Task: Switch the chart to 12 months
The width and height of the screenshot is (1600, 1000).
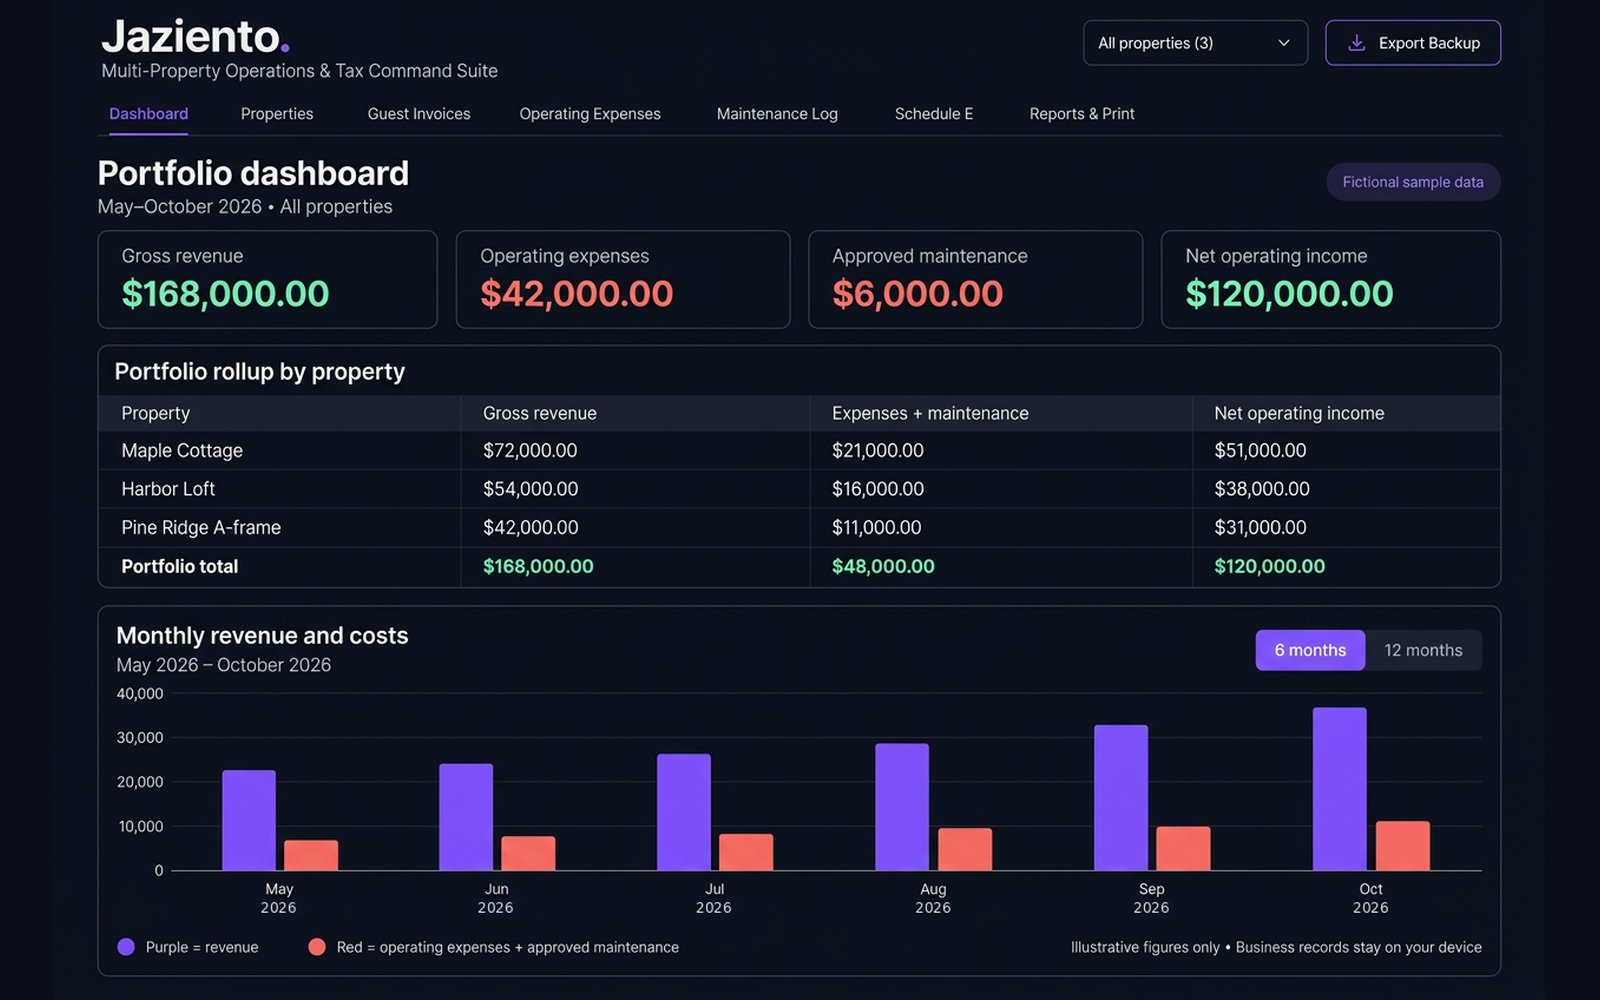Action: click(1423, 650)
